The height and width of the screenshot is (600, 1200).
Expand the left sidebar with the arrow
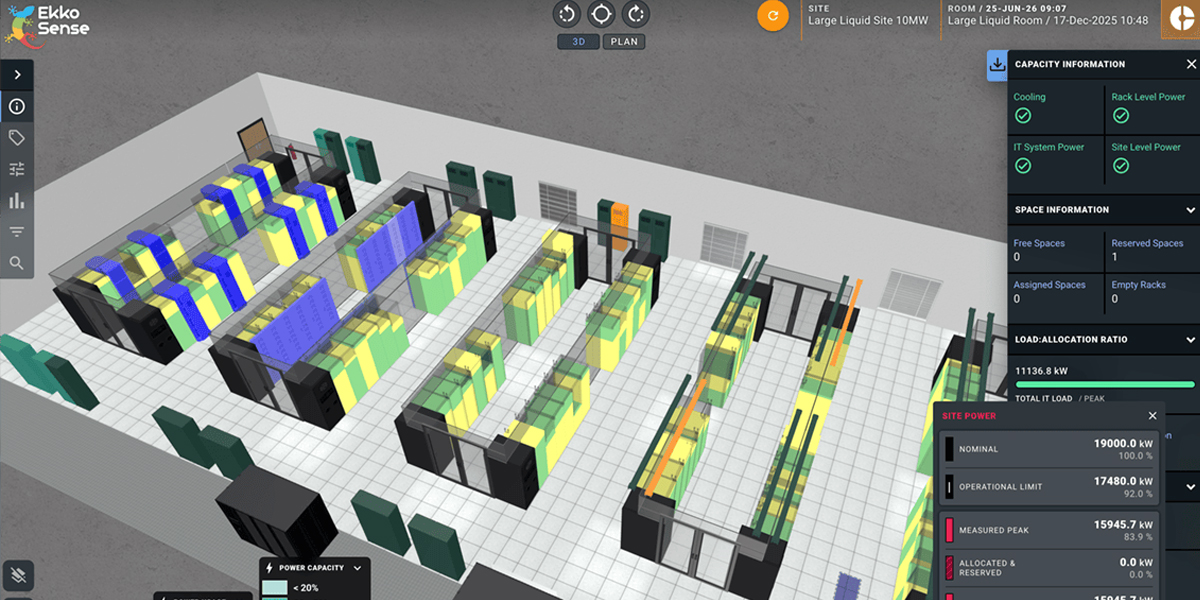tap(17, 75)
